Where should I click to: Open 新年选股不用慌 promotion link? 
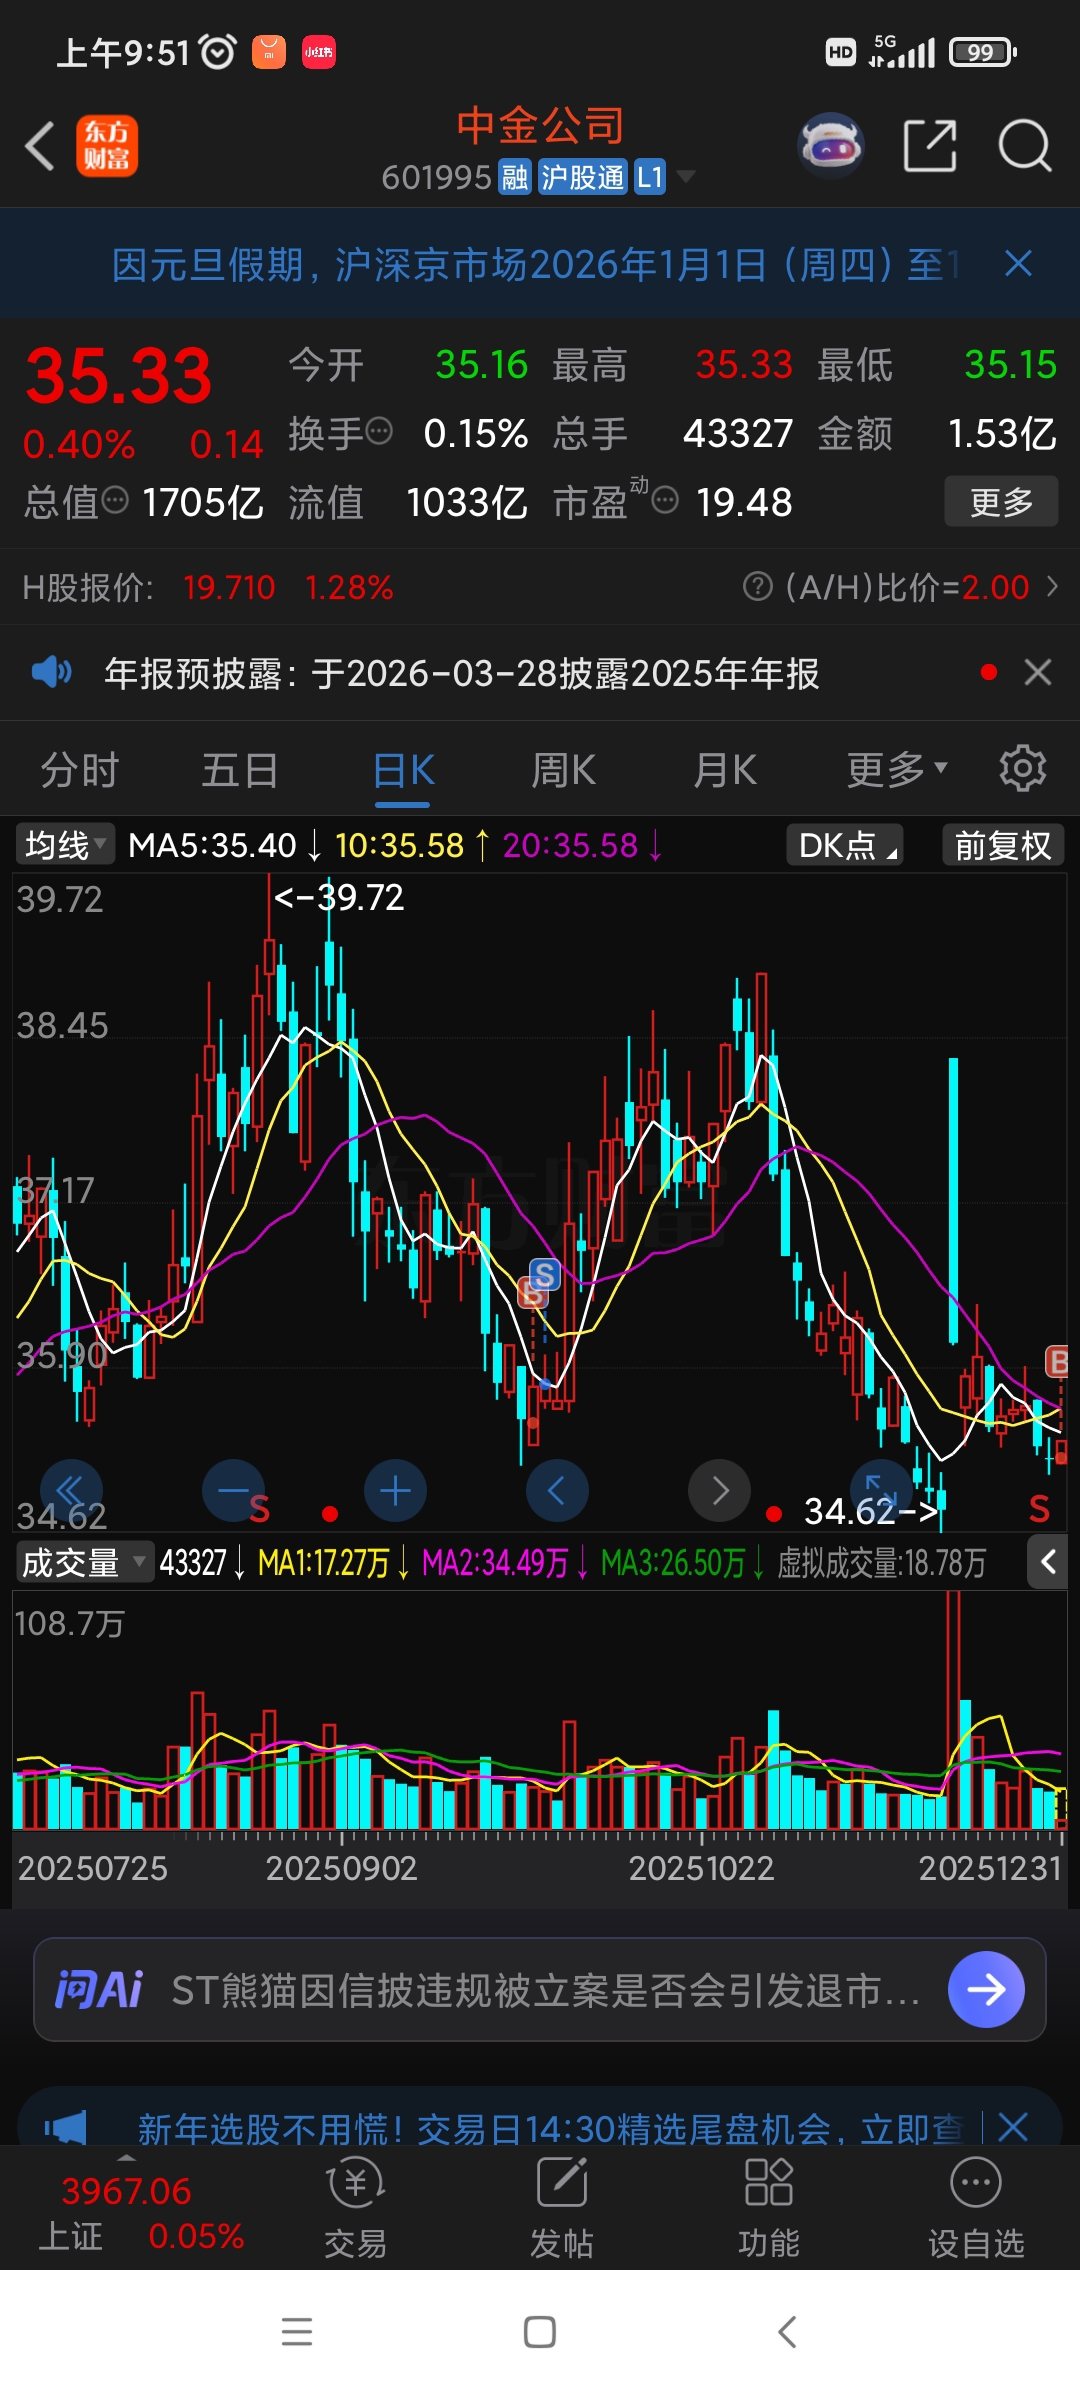[x=550, y=2128]
